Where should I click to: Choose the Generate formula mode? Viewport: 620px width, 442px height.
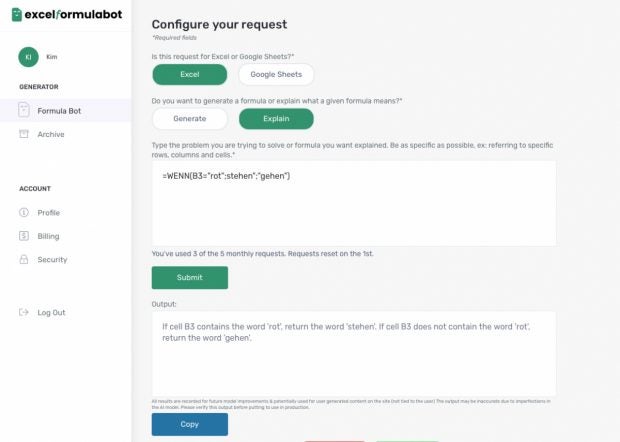coord(189,119)
